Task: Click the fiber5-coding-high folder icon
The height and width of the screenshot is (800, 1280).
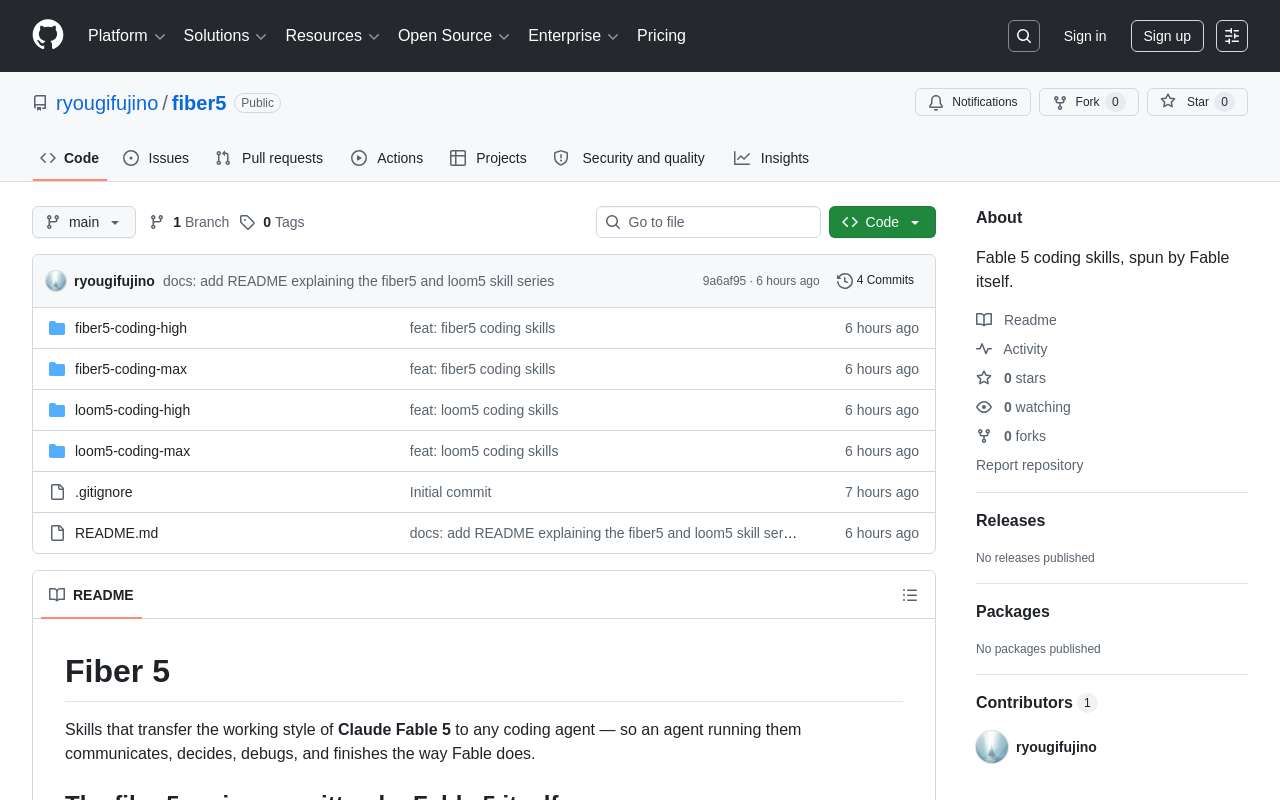Action: pos(57,328)
